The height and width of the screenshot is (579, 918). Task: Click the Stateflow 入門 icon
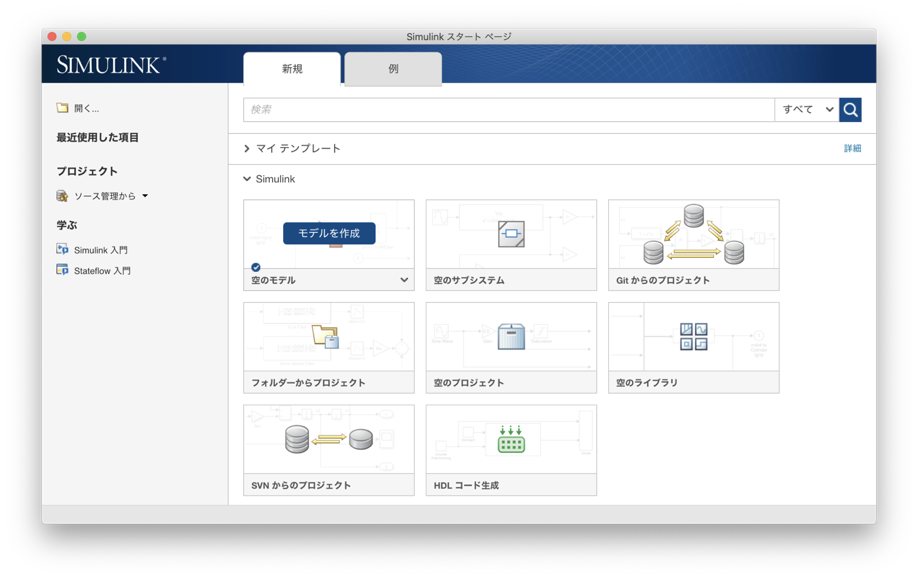click(62, 270)
